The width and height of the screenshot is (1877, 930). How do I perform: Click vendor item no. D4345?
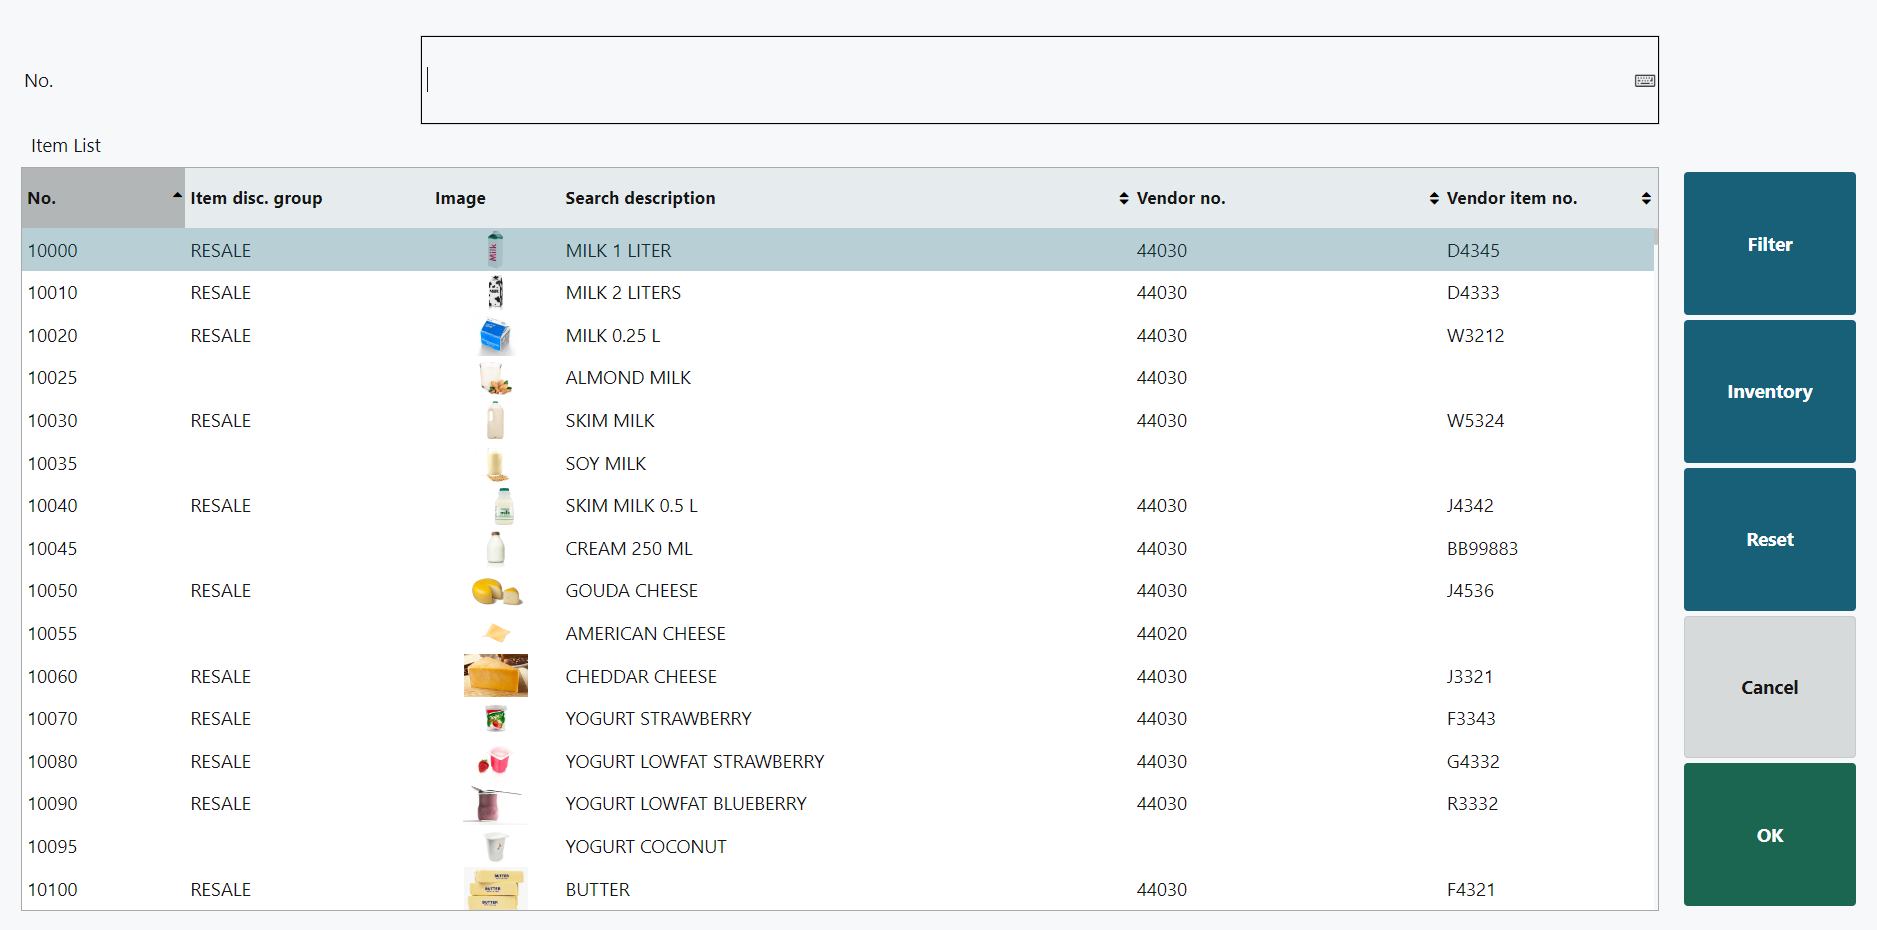[x=1473, y=251]
